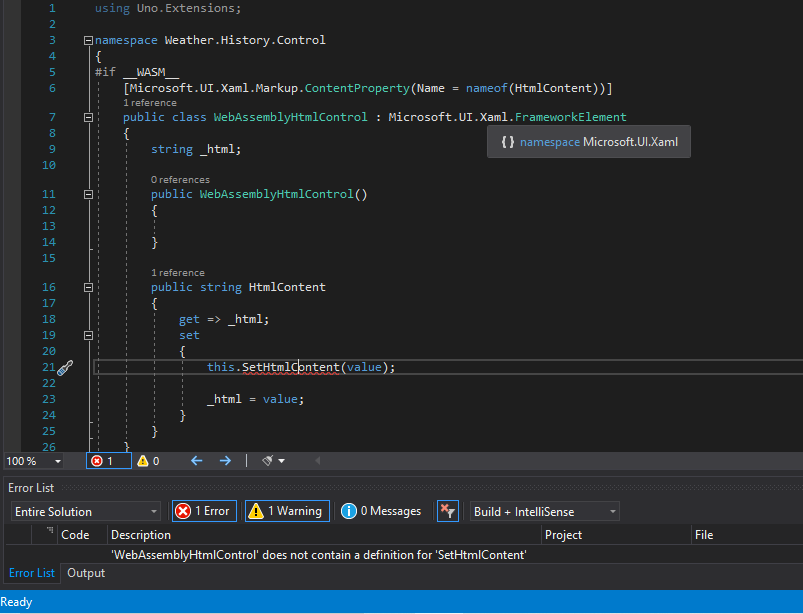The image size is (803, 614).
Task: Toggle the 0 Messages filter button
Action: point(380,511)
